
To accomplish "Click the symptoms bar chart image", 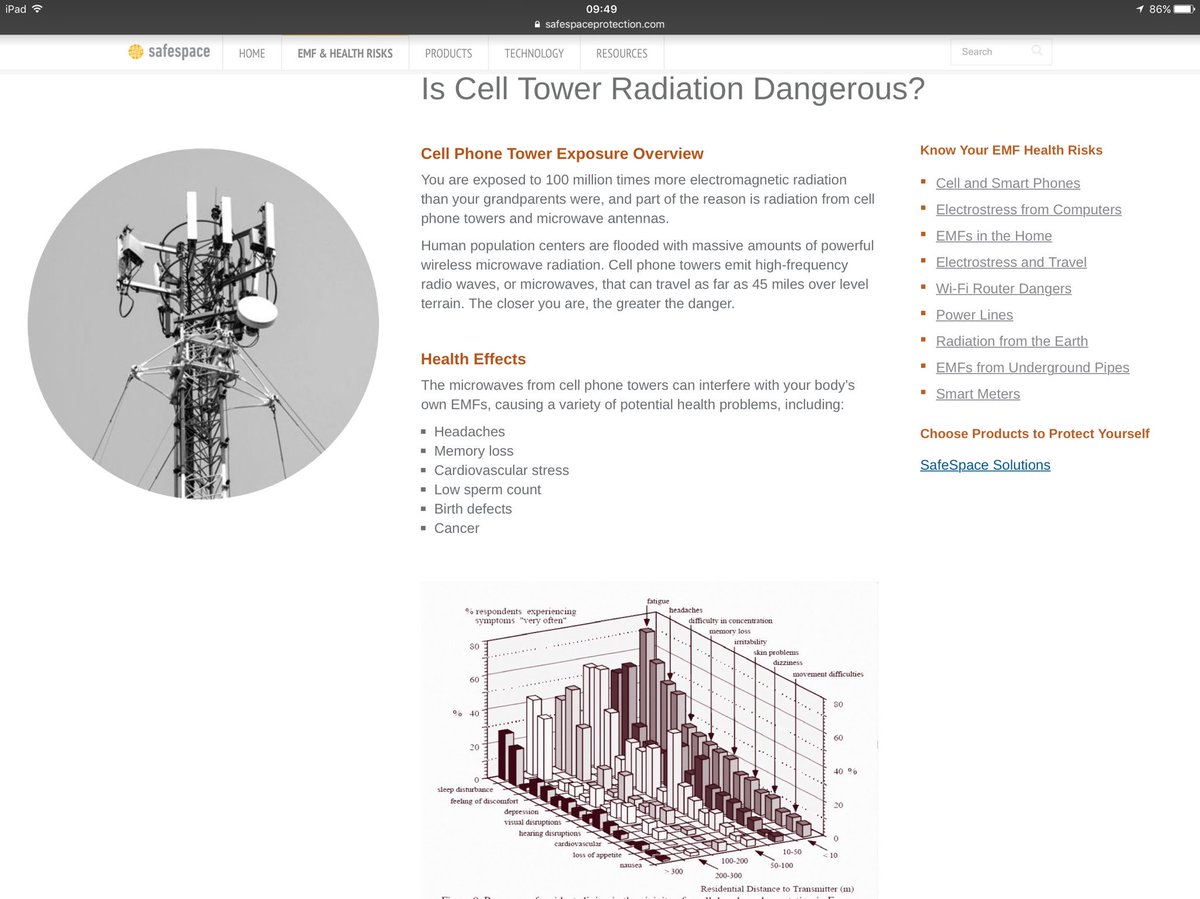I will 649,739.
